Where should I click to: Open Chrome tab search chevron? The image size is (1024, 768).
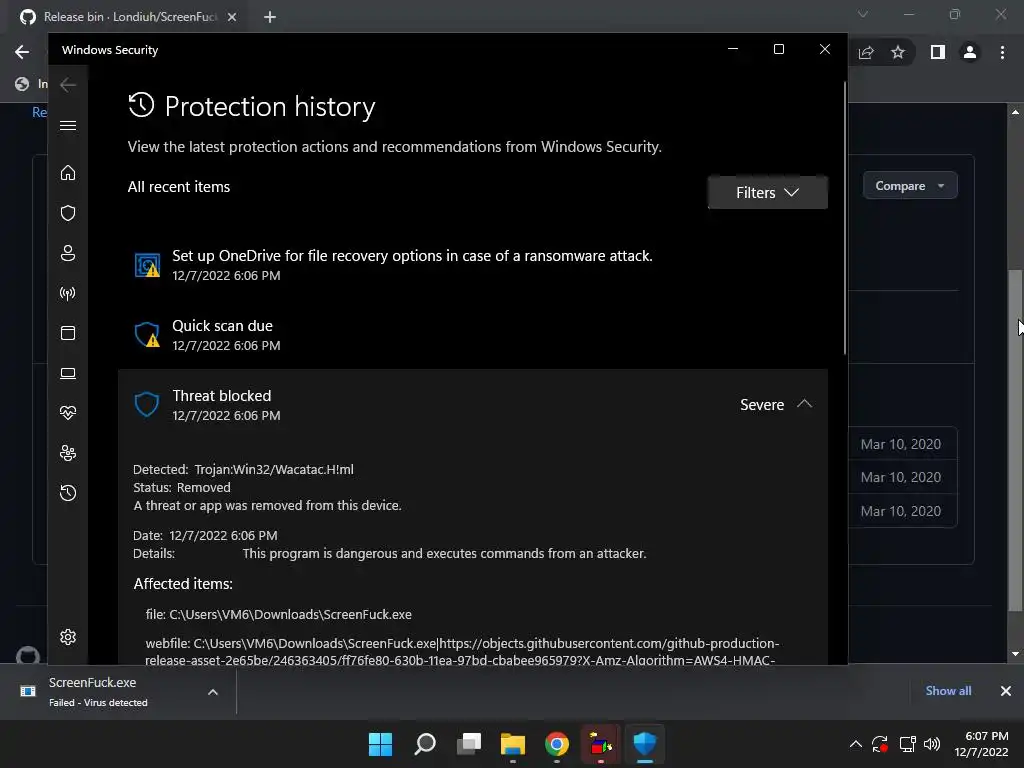[x=863, y=14]
